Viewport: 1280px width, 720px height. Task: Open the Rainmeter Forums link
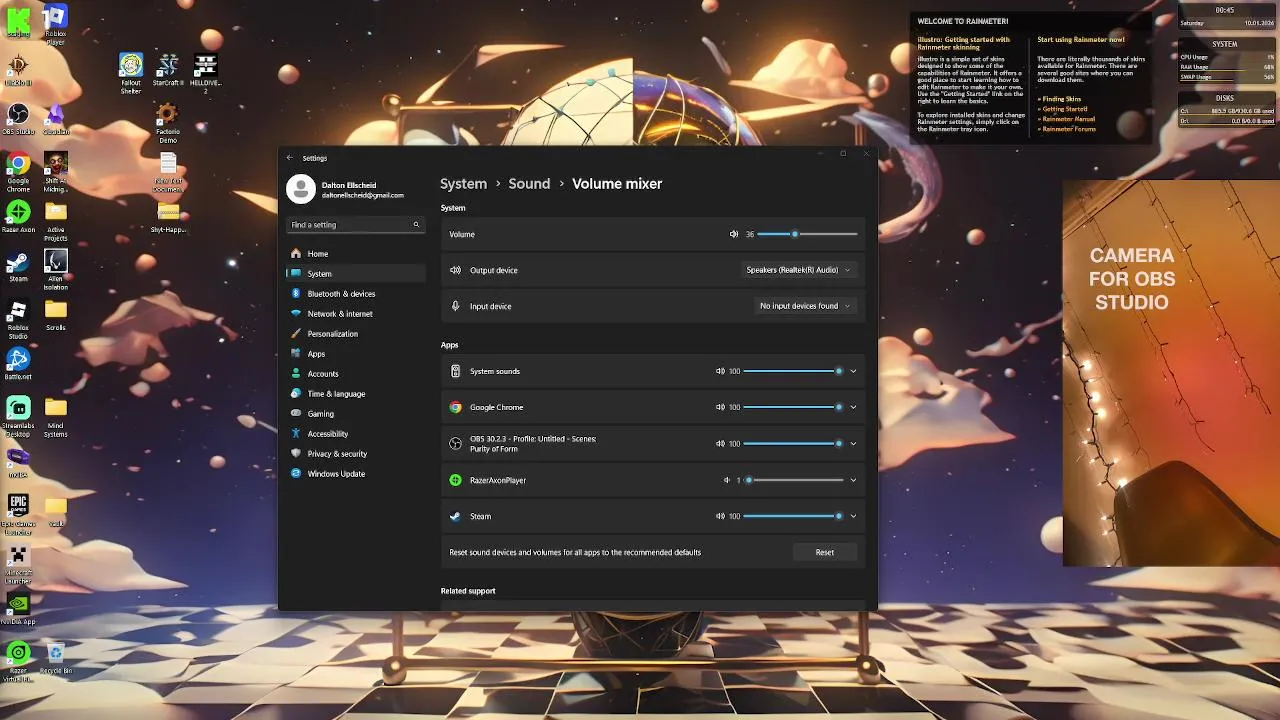pos(1067,129)
